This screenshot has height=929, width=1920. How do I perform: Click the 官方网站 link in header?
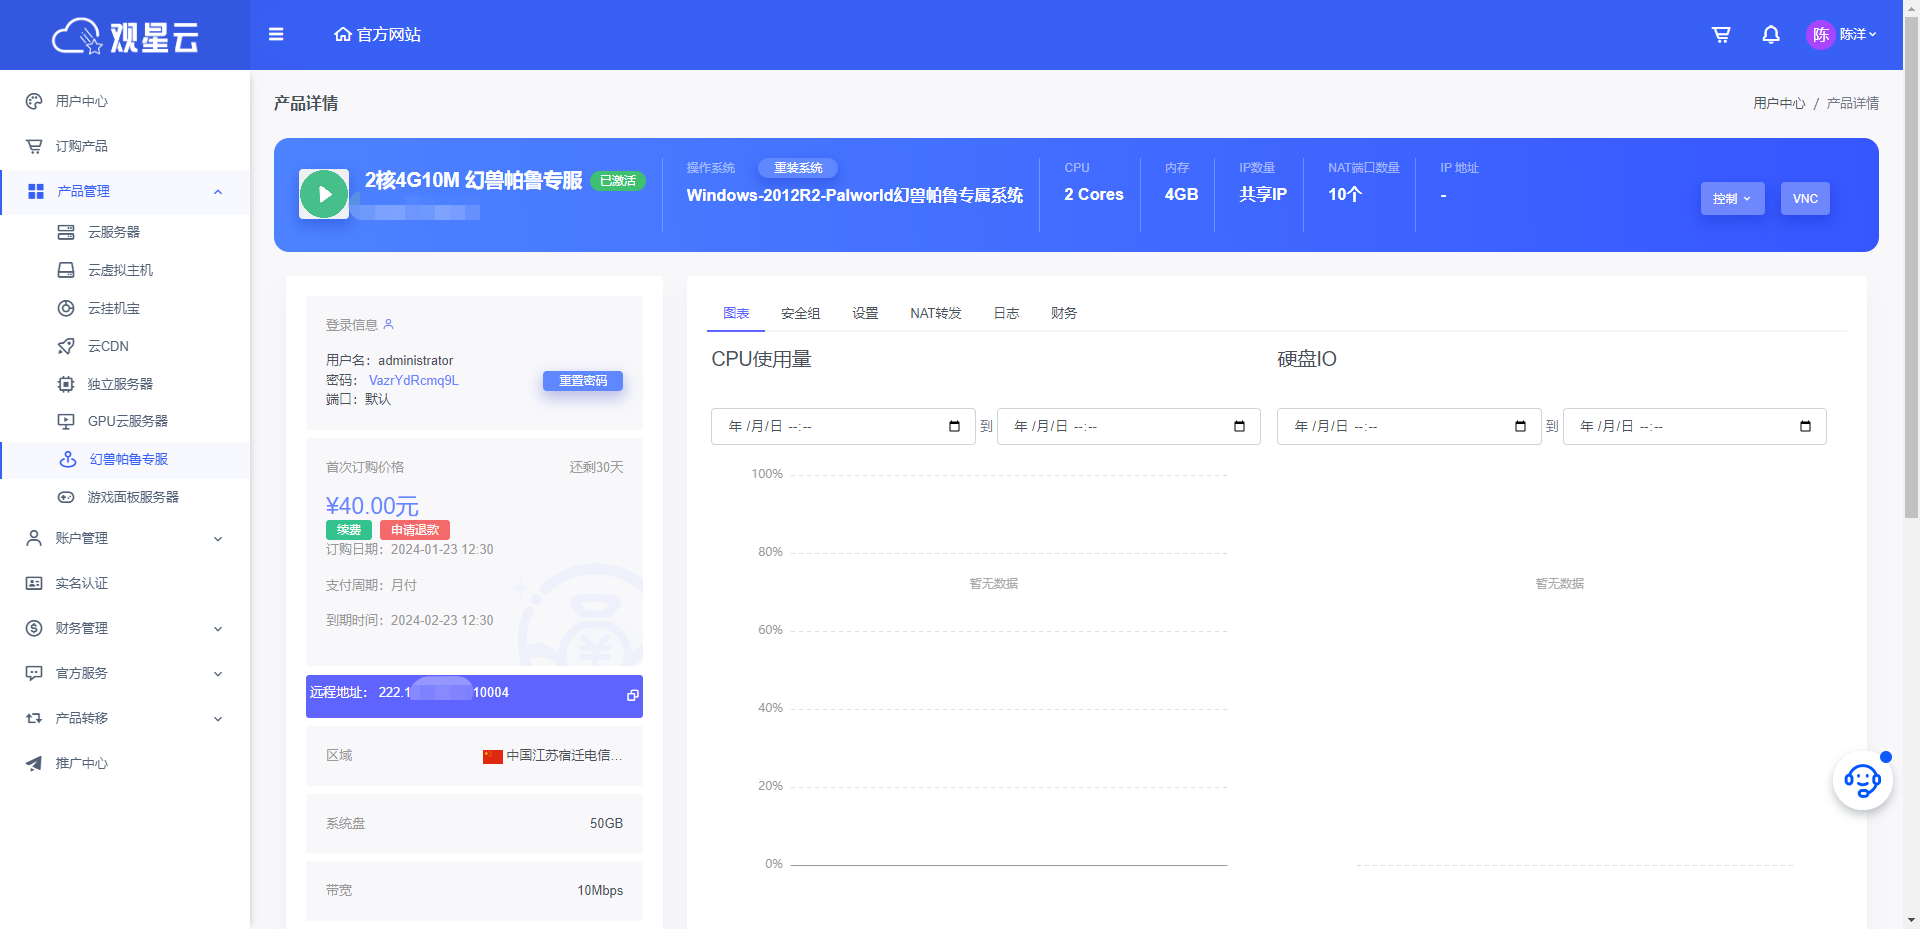click(377, 35)
